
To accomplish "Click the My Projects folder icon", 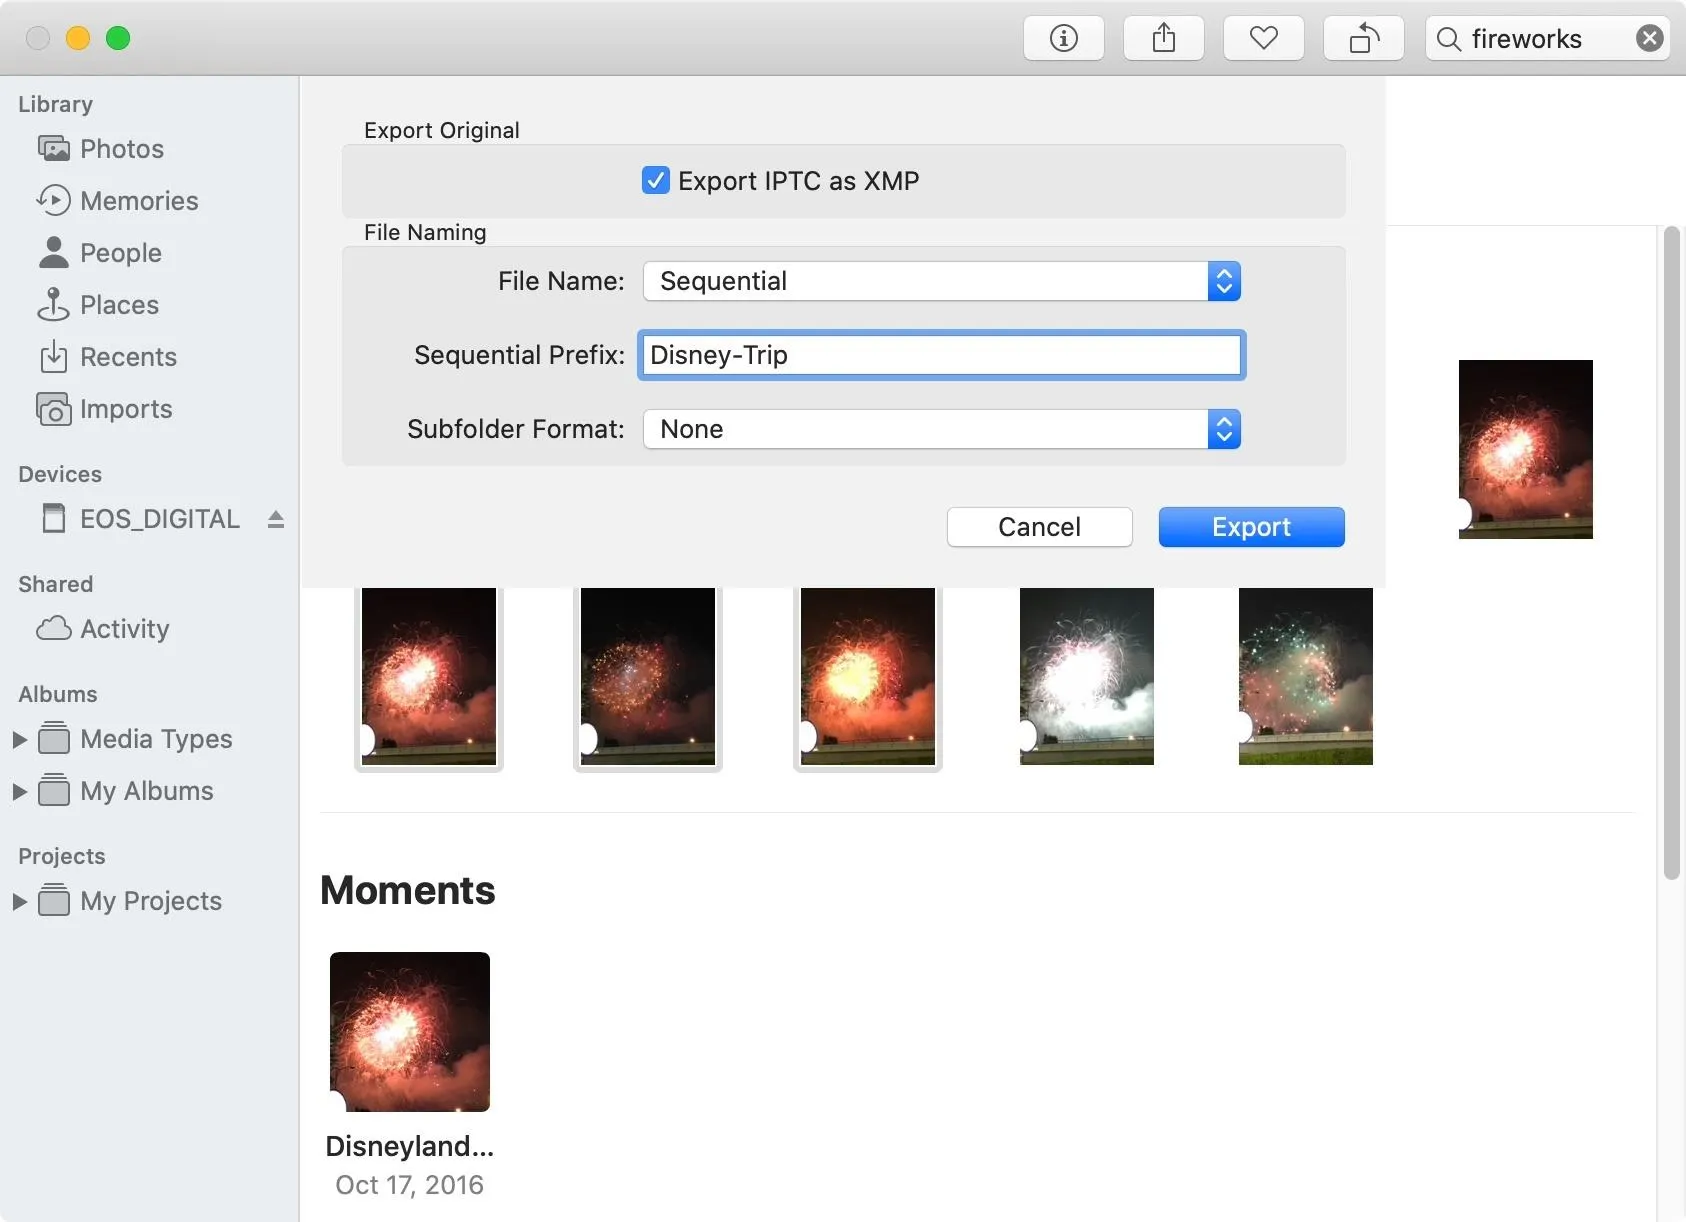I will pos(54,901).
